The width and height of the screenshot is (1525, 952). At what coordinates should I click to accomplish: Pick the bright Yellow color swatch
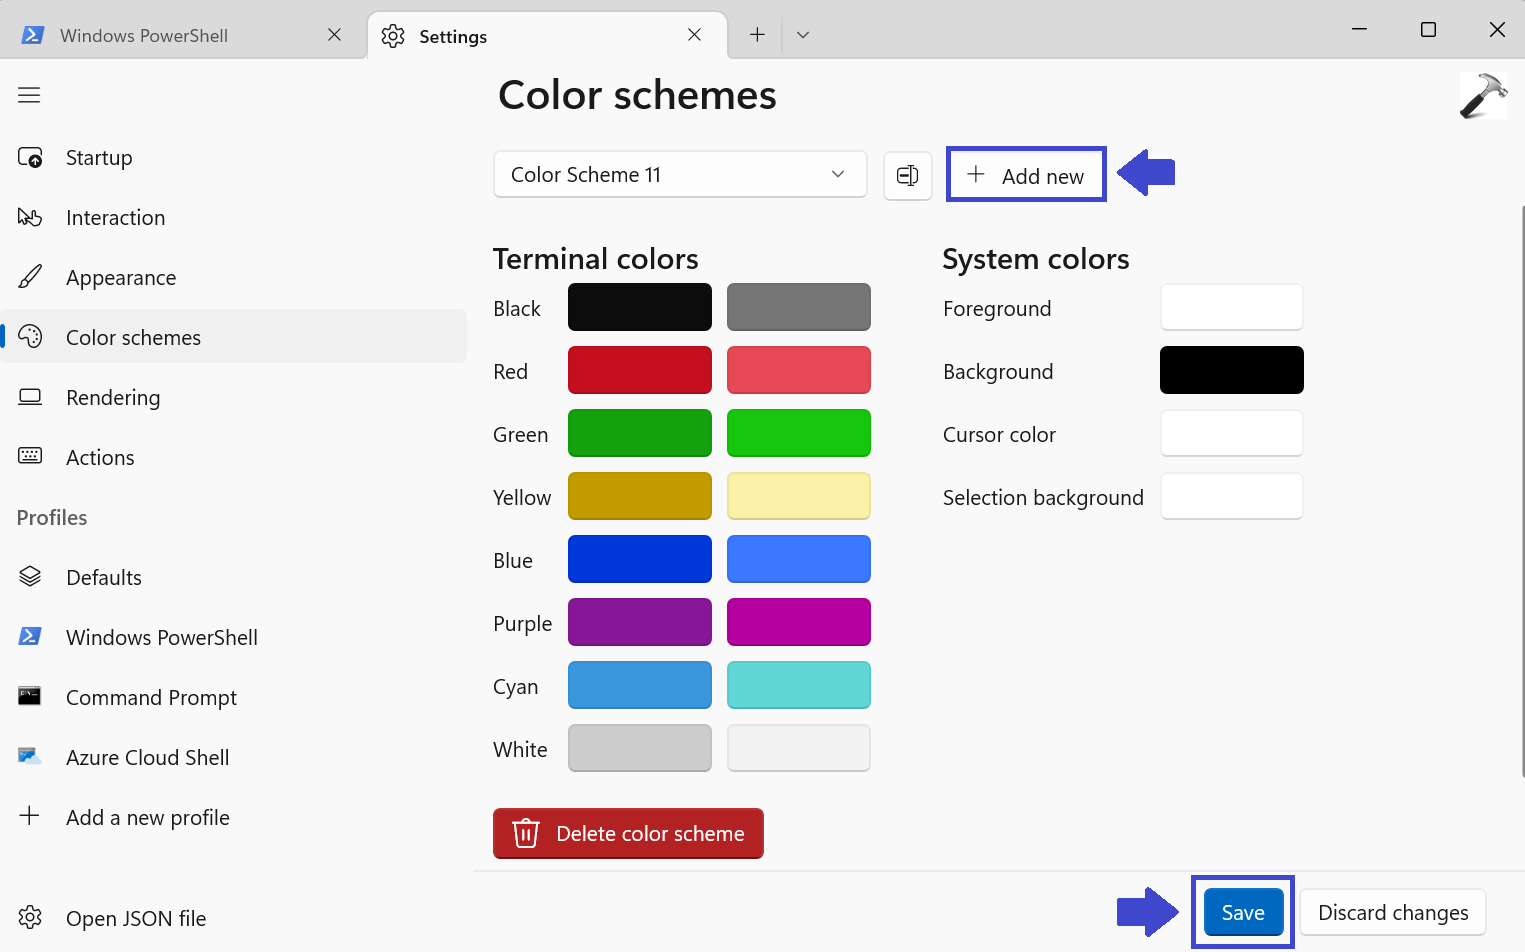(798, 497)
